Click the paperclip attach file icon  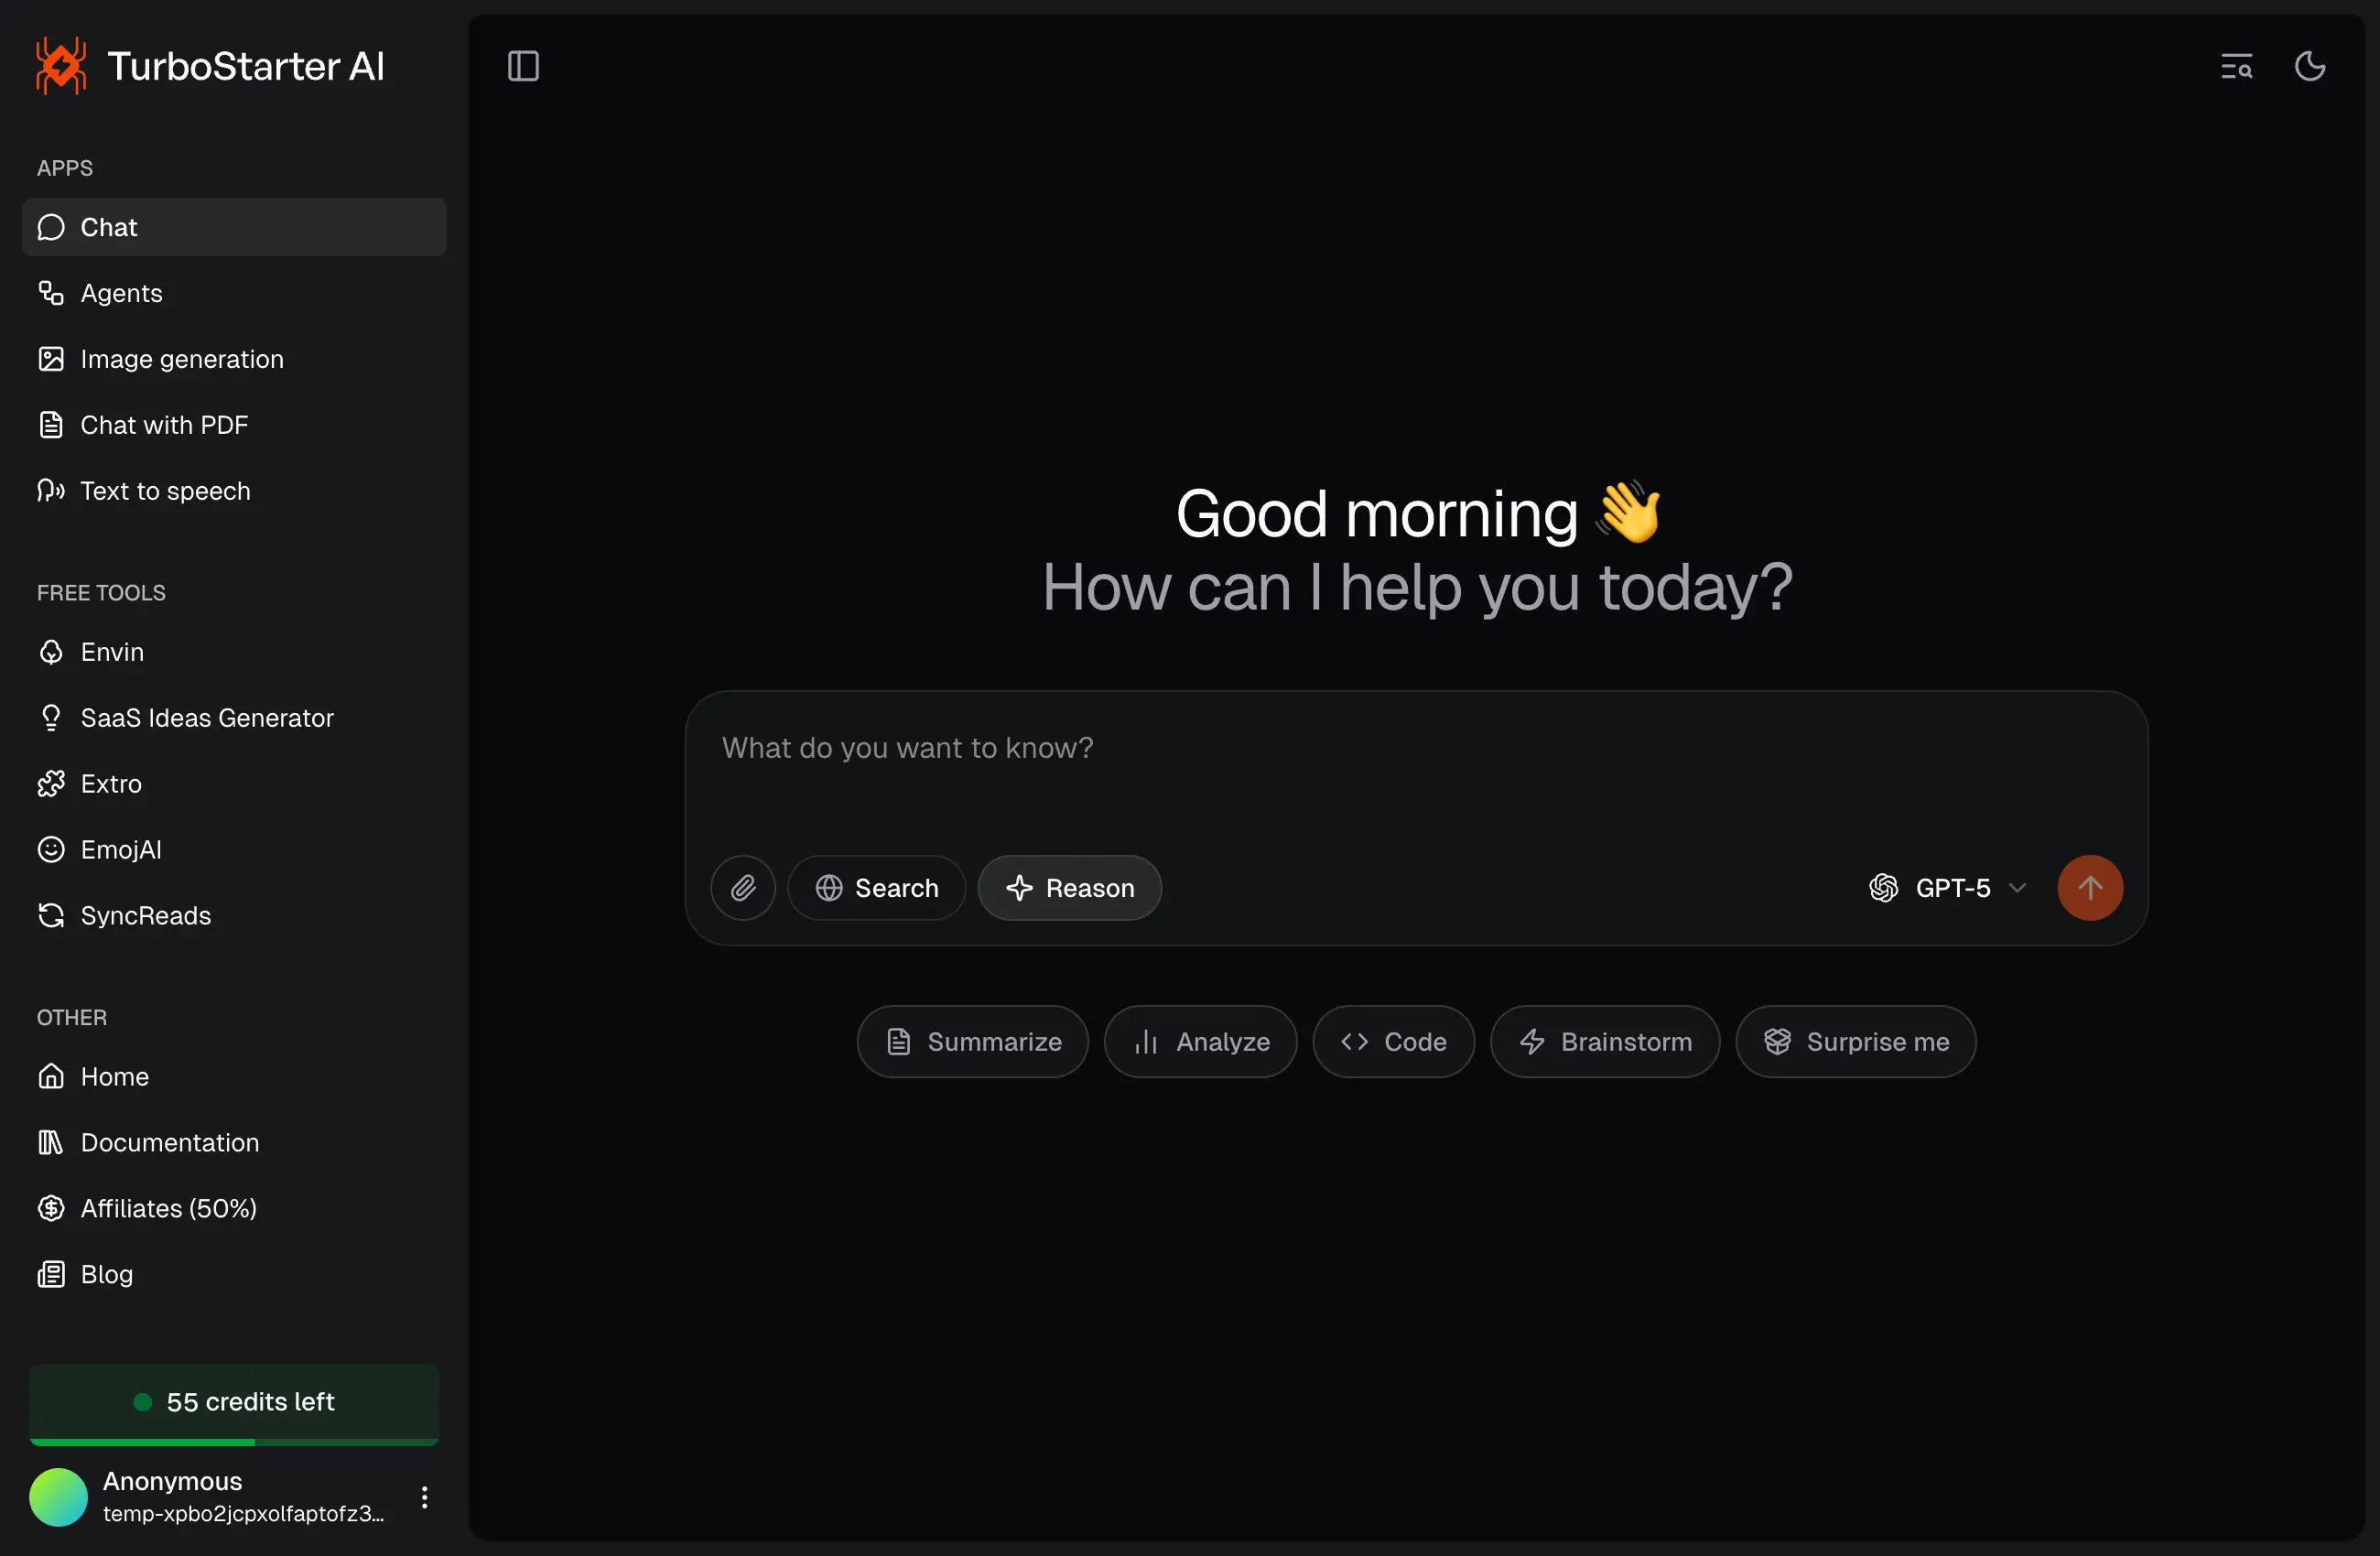[x=742, y=888]
